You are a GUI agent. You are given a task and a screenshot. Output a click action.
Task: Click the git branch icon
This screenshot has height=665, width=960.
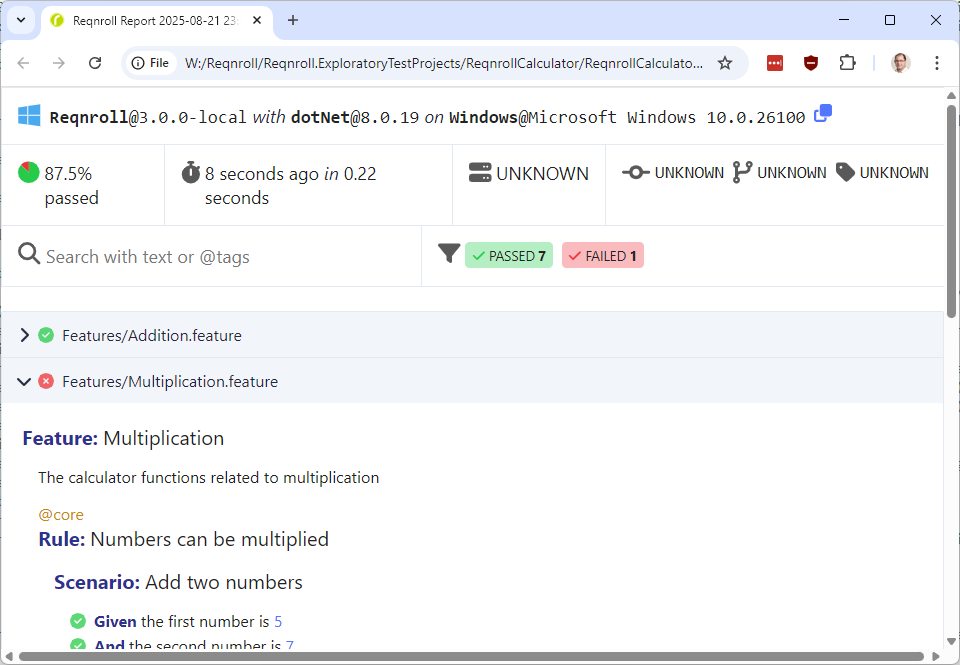click(x=742, y=173)
